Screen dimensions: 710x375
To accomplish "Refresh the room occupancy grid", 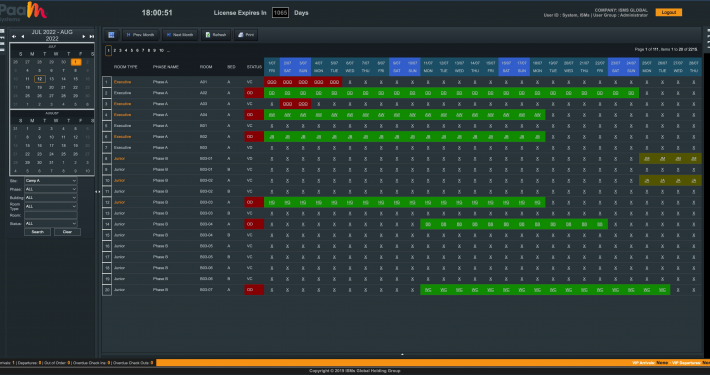I will [x=216, y=35].
